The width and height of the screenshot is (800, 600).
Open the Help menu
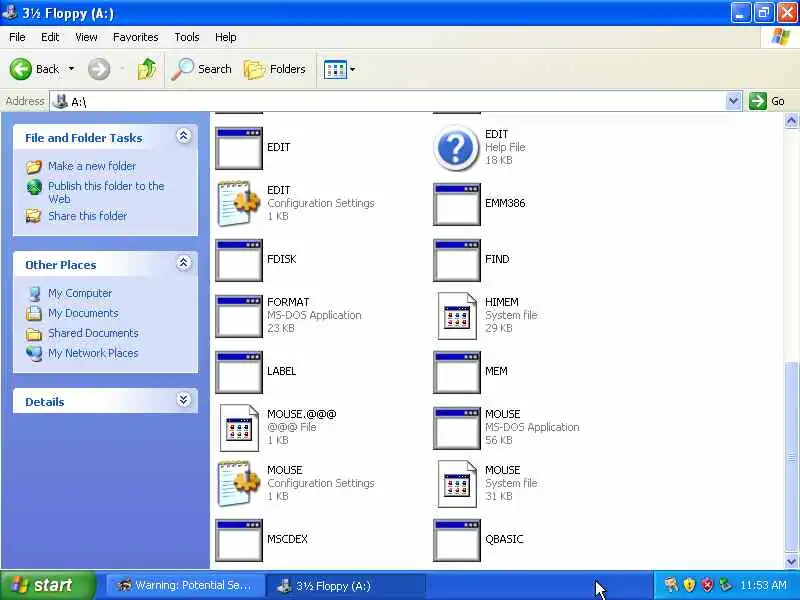coord(226,37)
